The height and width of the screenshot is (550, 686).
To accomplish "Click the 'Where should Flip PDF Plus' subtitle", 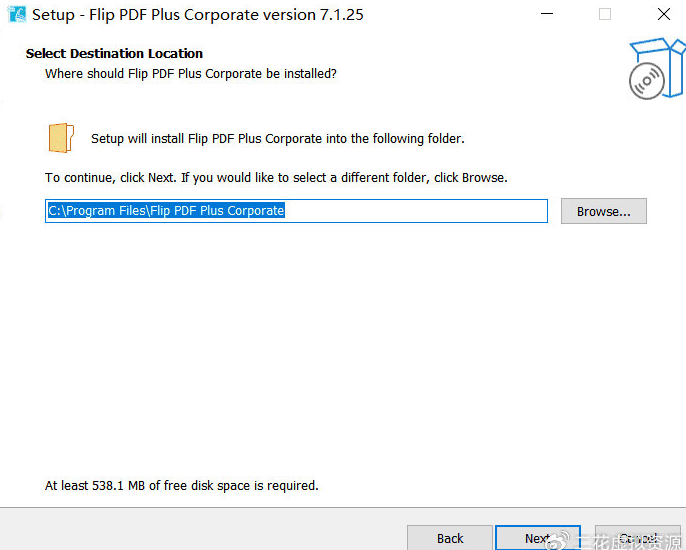I will 190,74.
